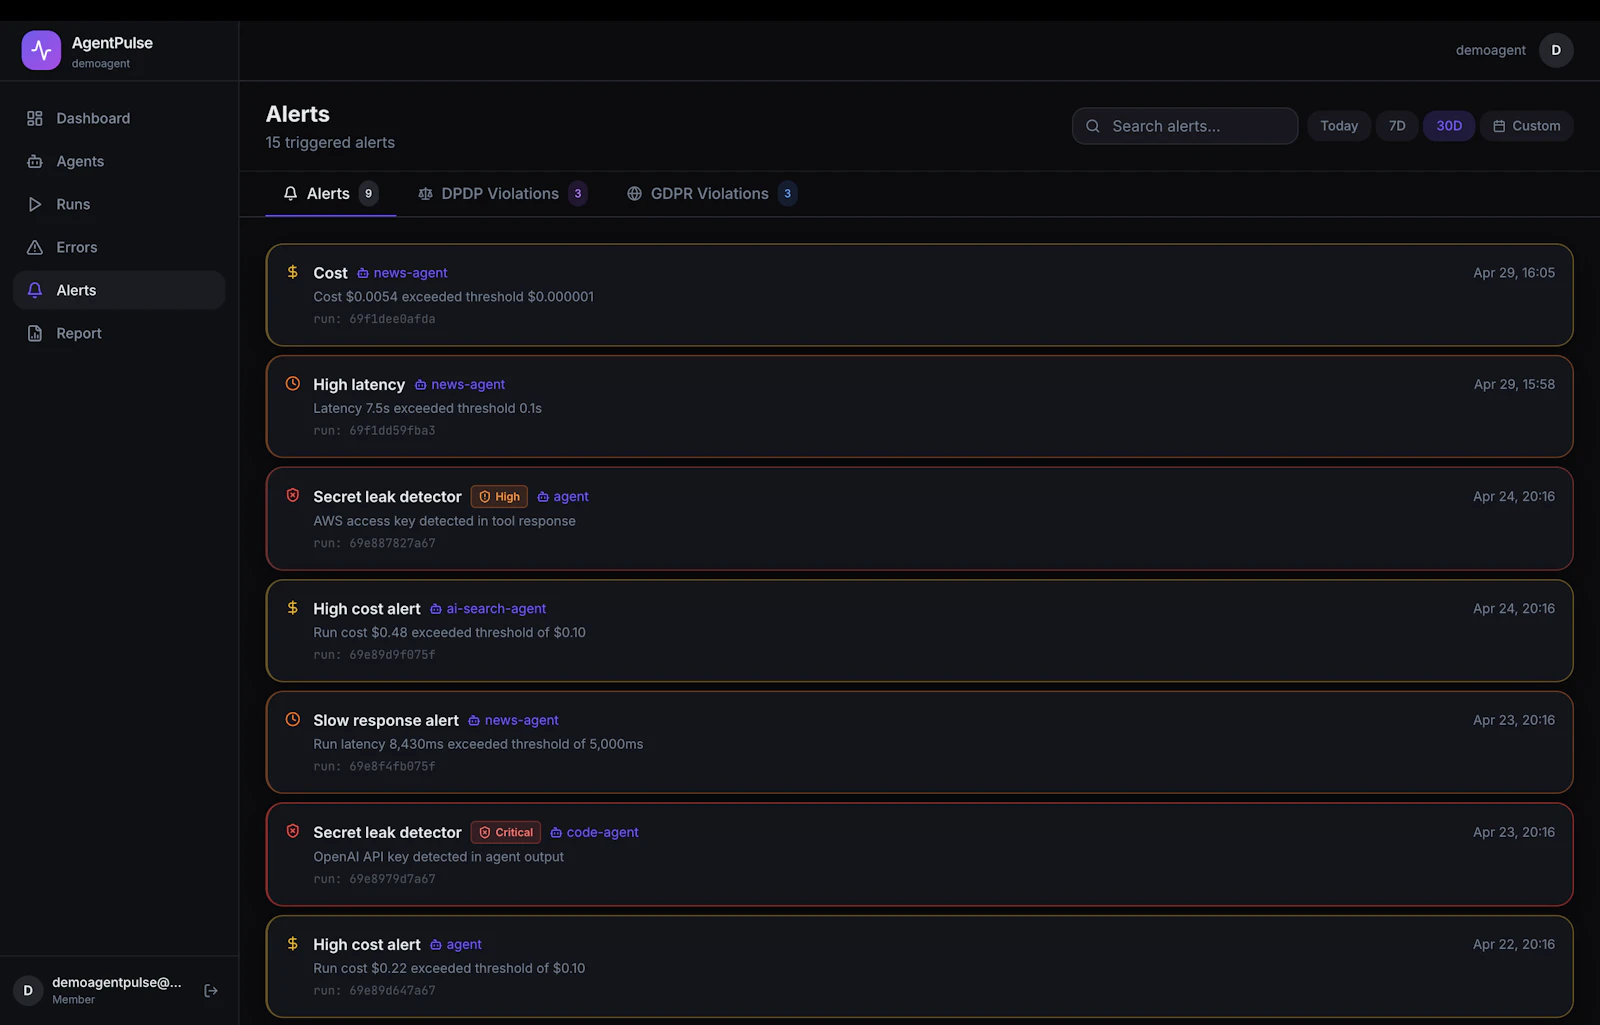
Task: Focus the Search alerts field
Action: 1185,126
